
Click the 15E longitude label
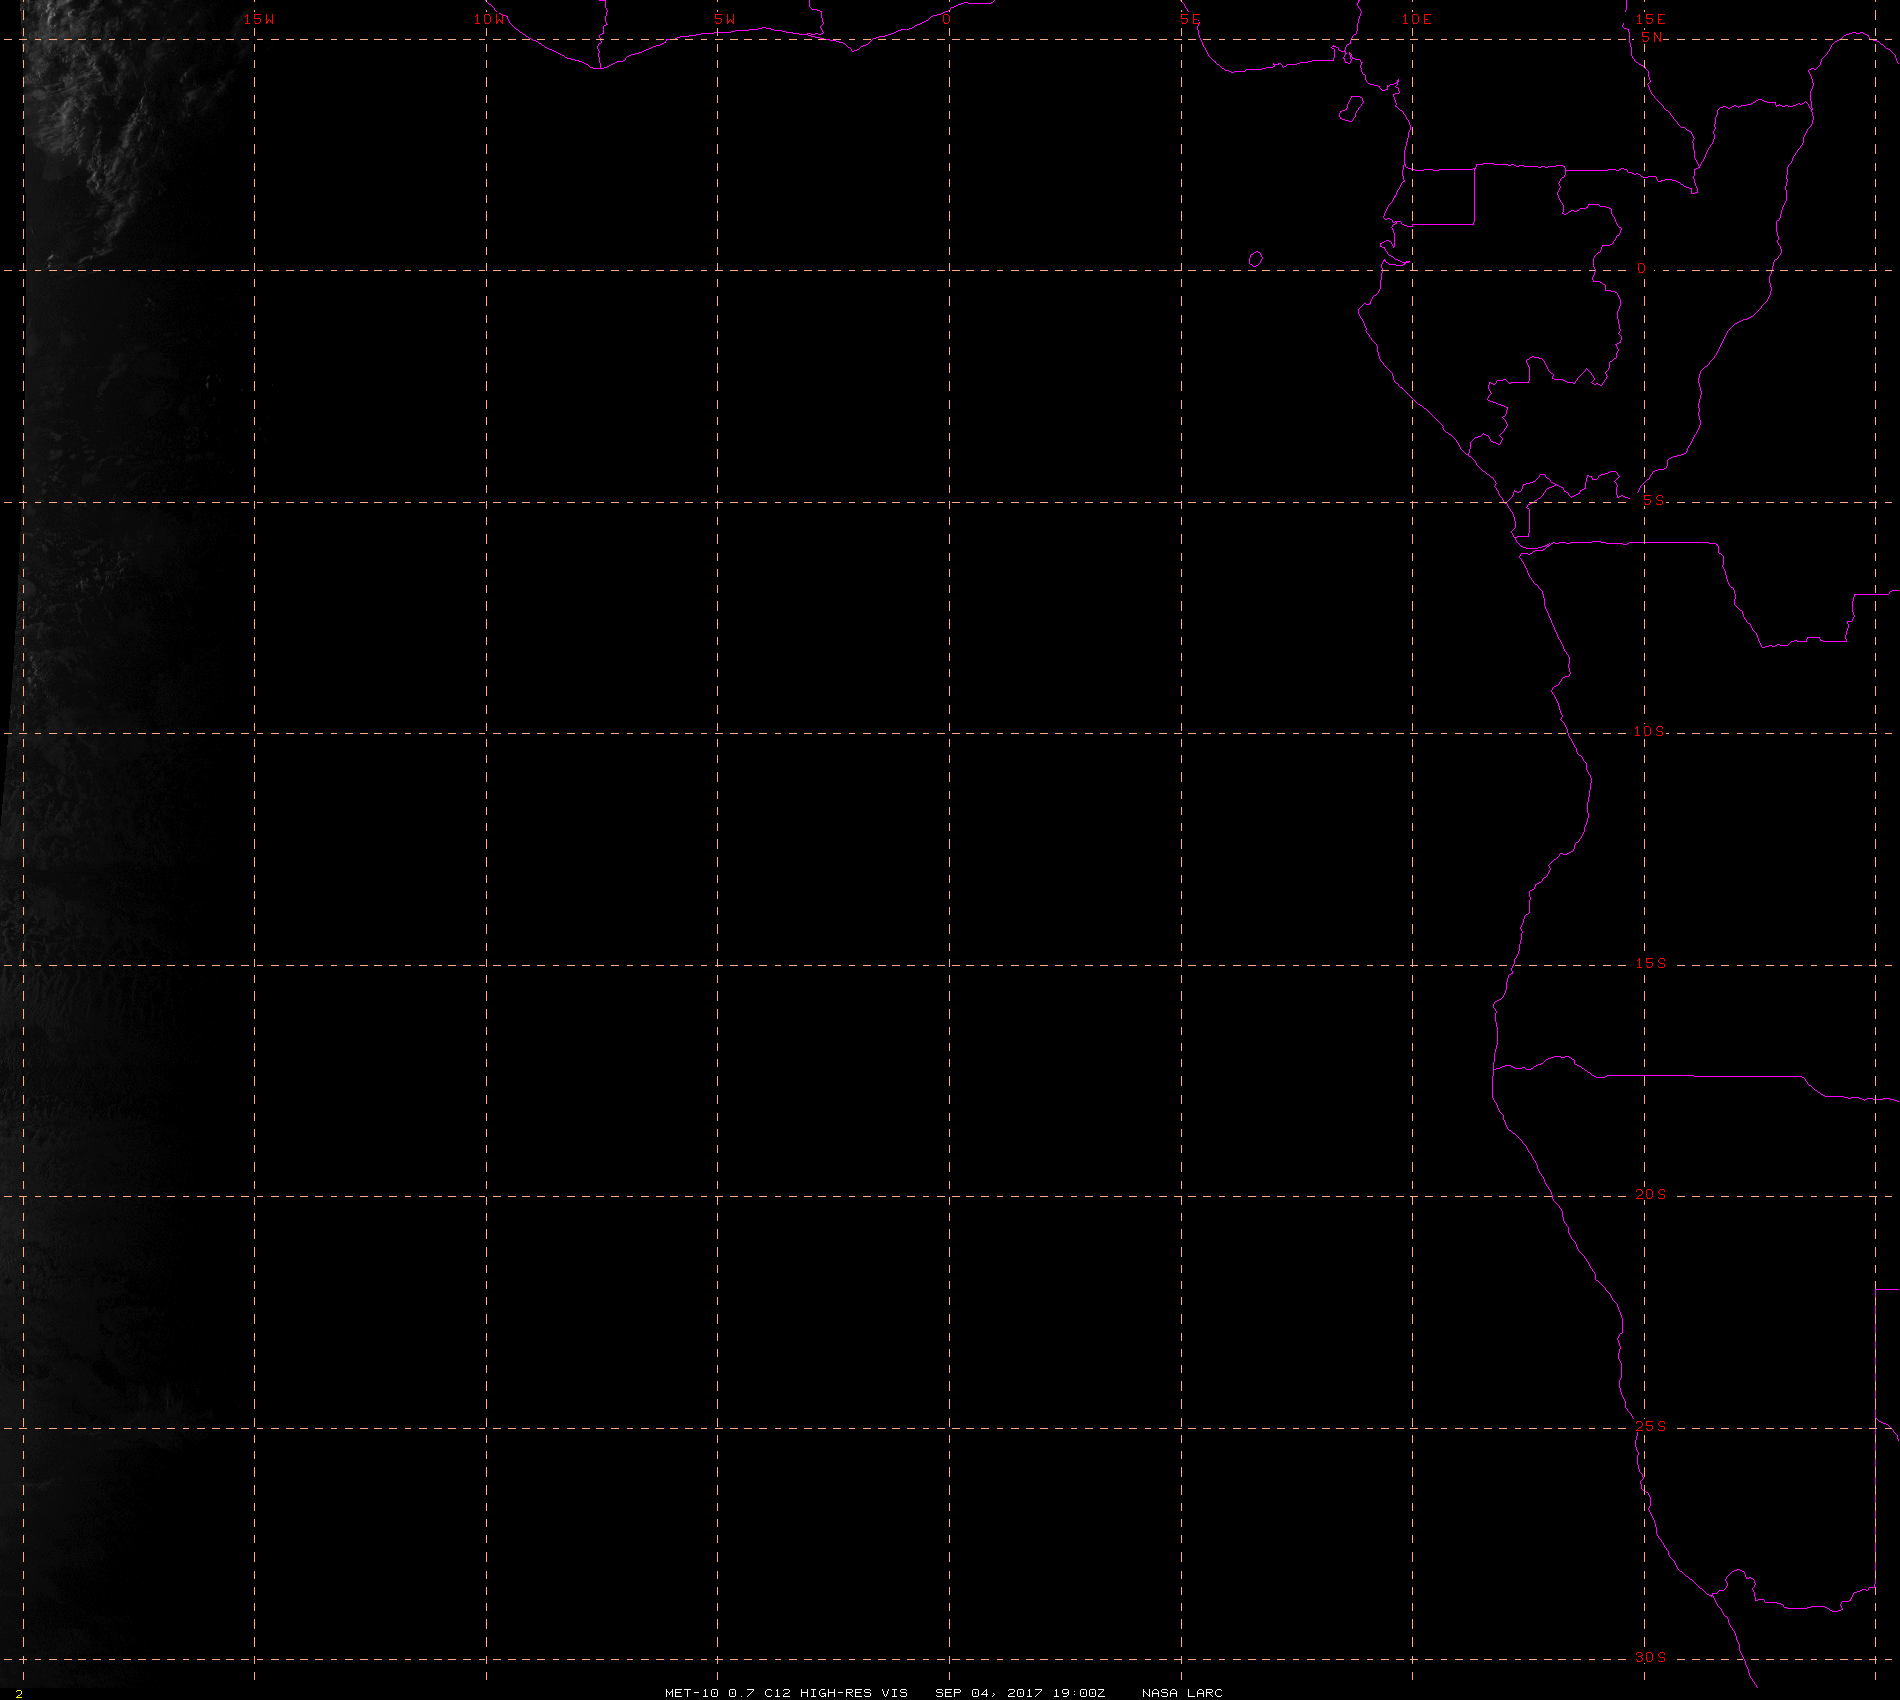click(x=1650, y=19)
